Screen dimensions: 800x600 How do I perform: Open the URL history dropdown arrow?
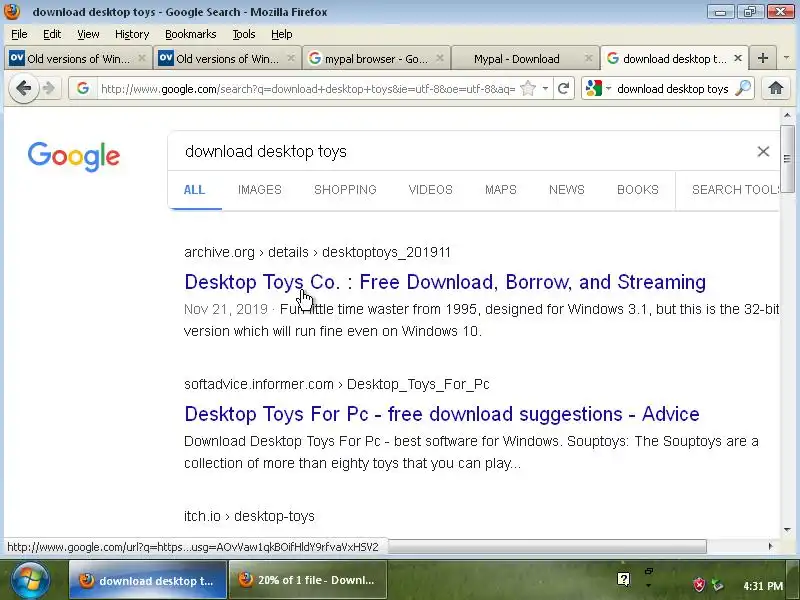545,89
